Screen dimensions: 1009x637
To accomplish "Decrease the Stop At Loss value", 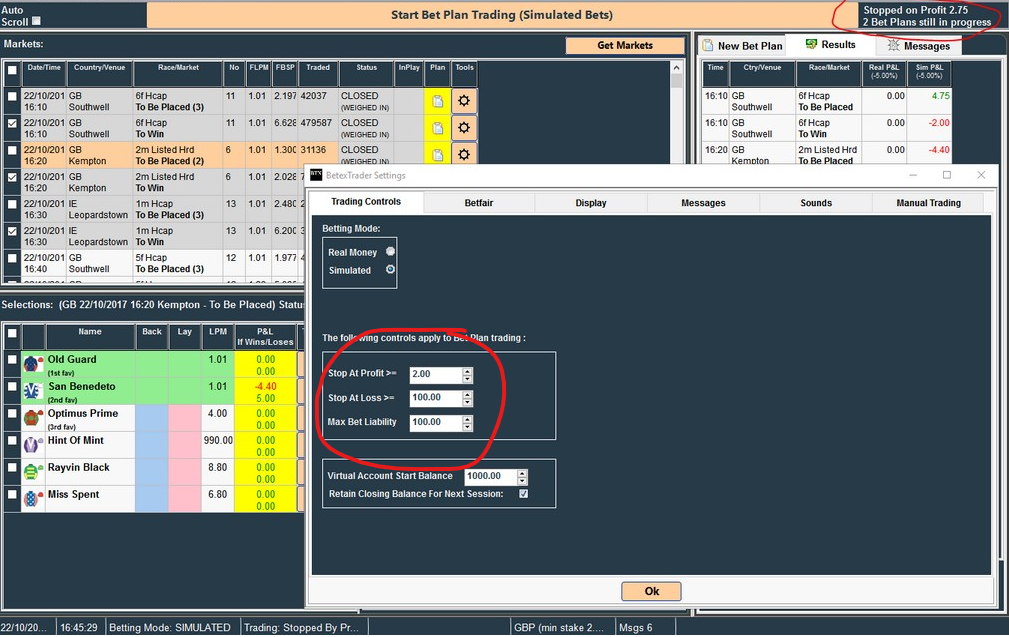I will point(467,402).
